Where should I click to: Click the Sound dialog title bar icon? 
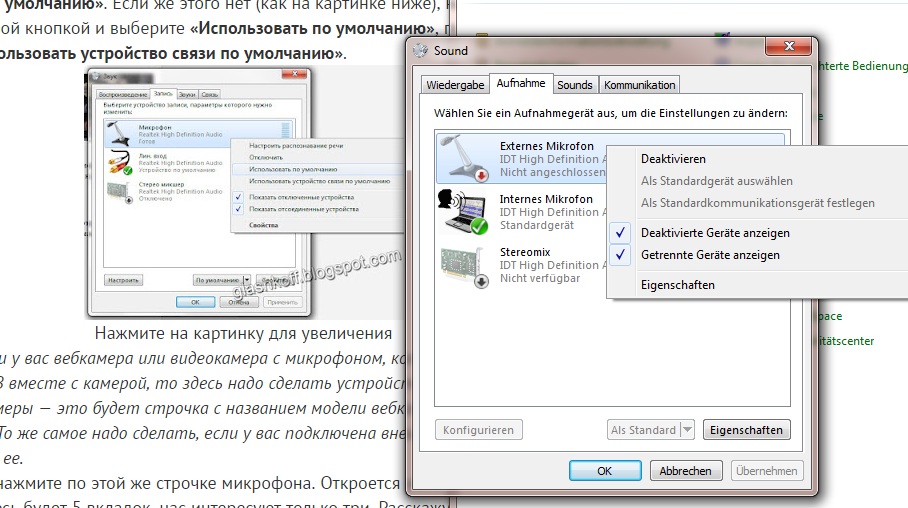[420, 51]
